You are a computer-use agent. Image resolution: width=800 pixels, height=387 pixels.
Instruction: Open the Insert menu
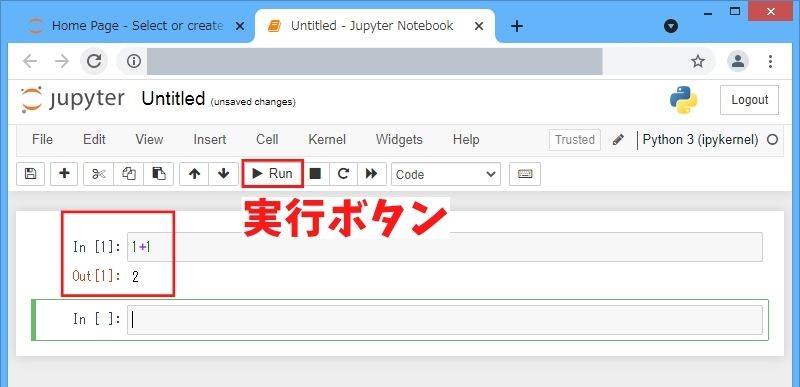click(x=210, y=140)
